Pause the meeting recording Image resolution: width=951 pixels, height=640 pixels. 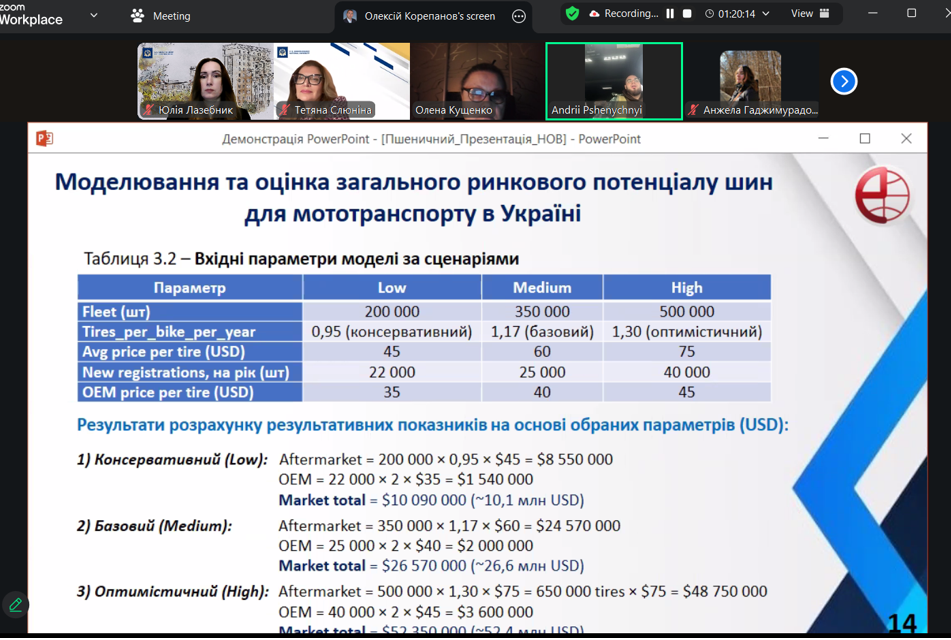coord(670,14)
